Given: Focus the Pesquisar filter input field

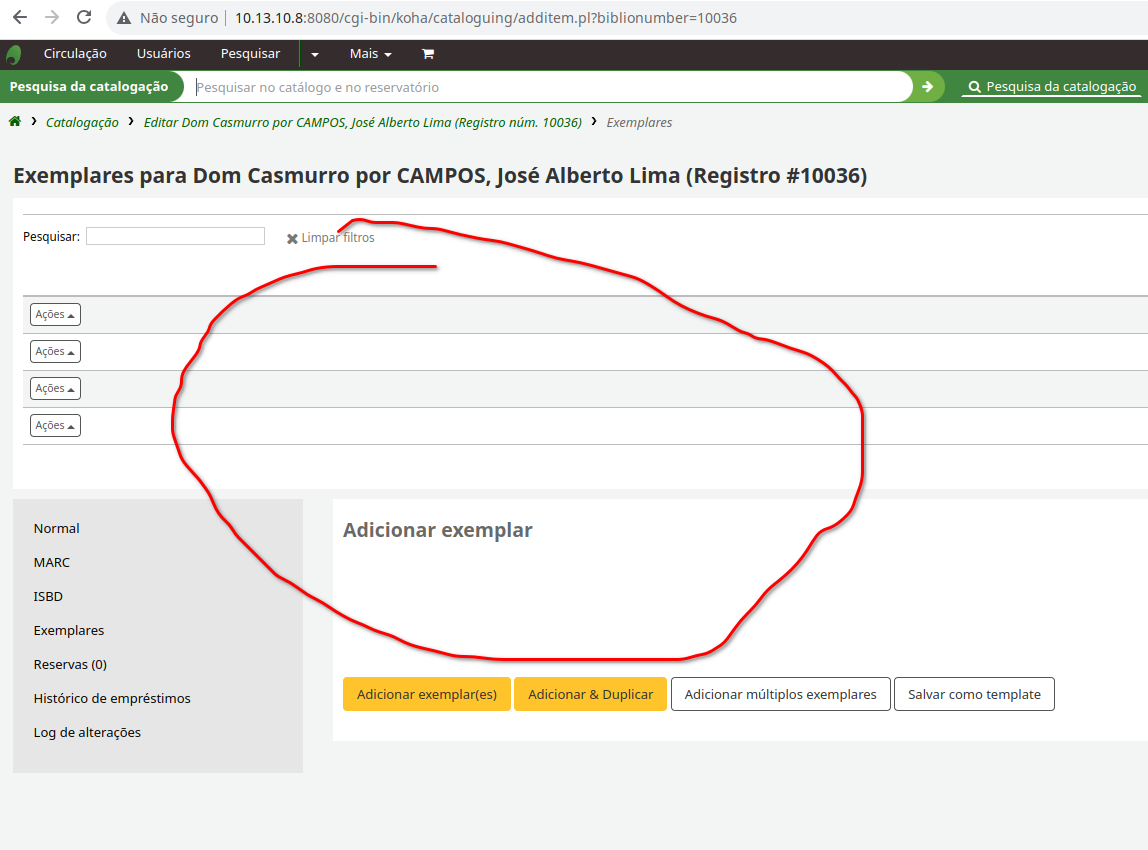Looking at the screenshot, I should click(175, 237).
